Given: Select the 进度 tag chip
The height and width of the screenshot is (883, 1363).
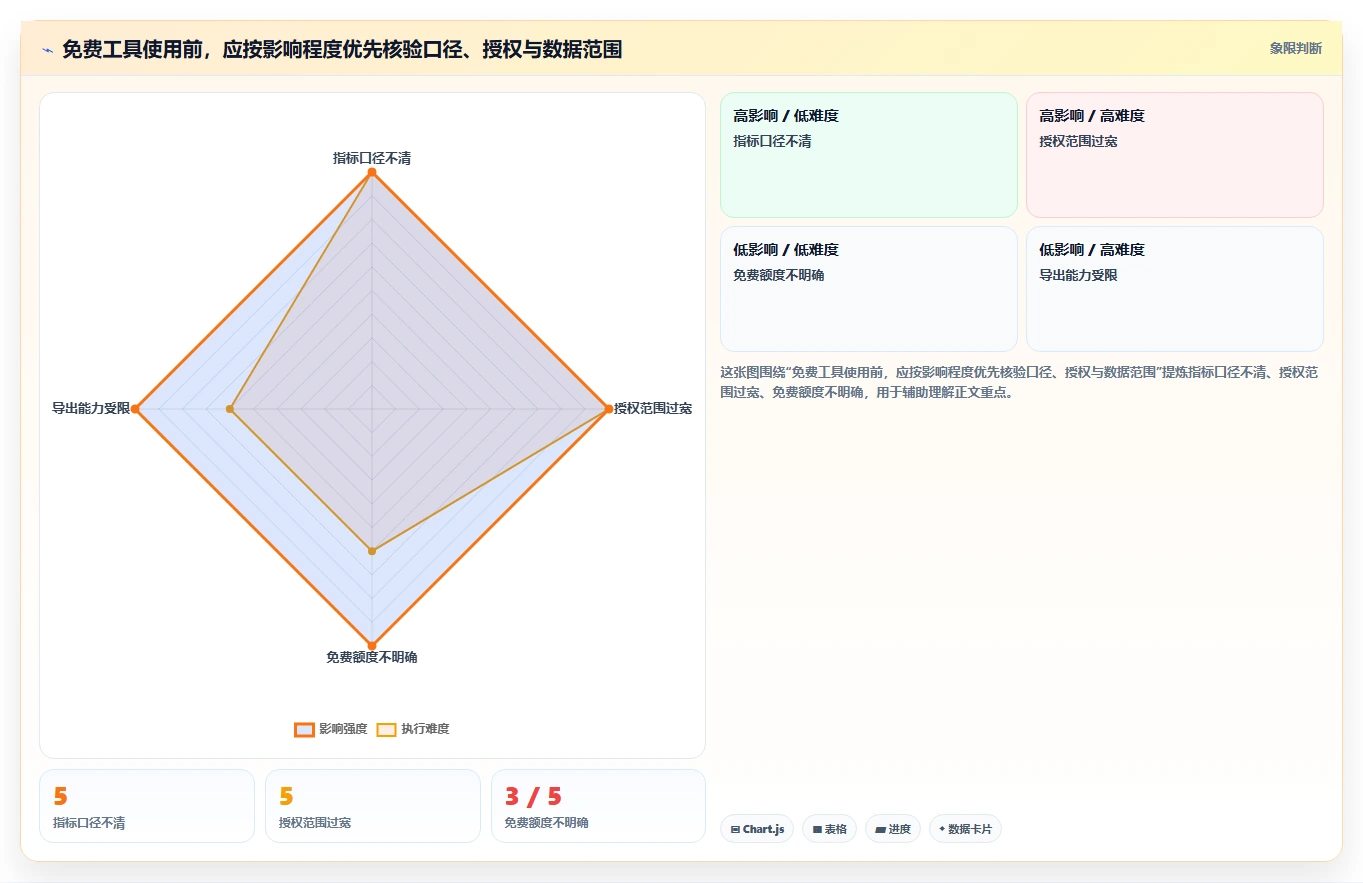Looking at the screenshot, I should coord(893,829).
